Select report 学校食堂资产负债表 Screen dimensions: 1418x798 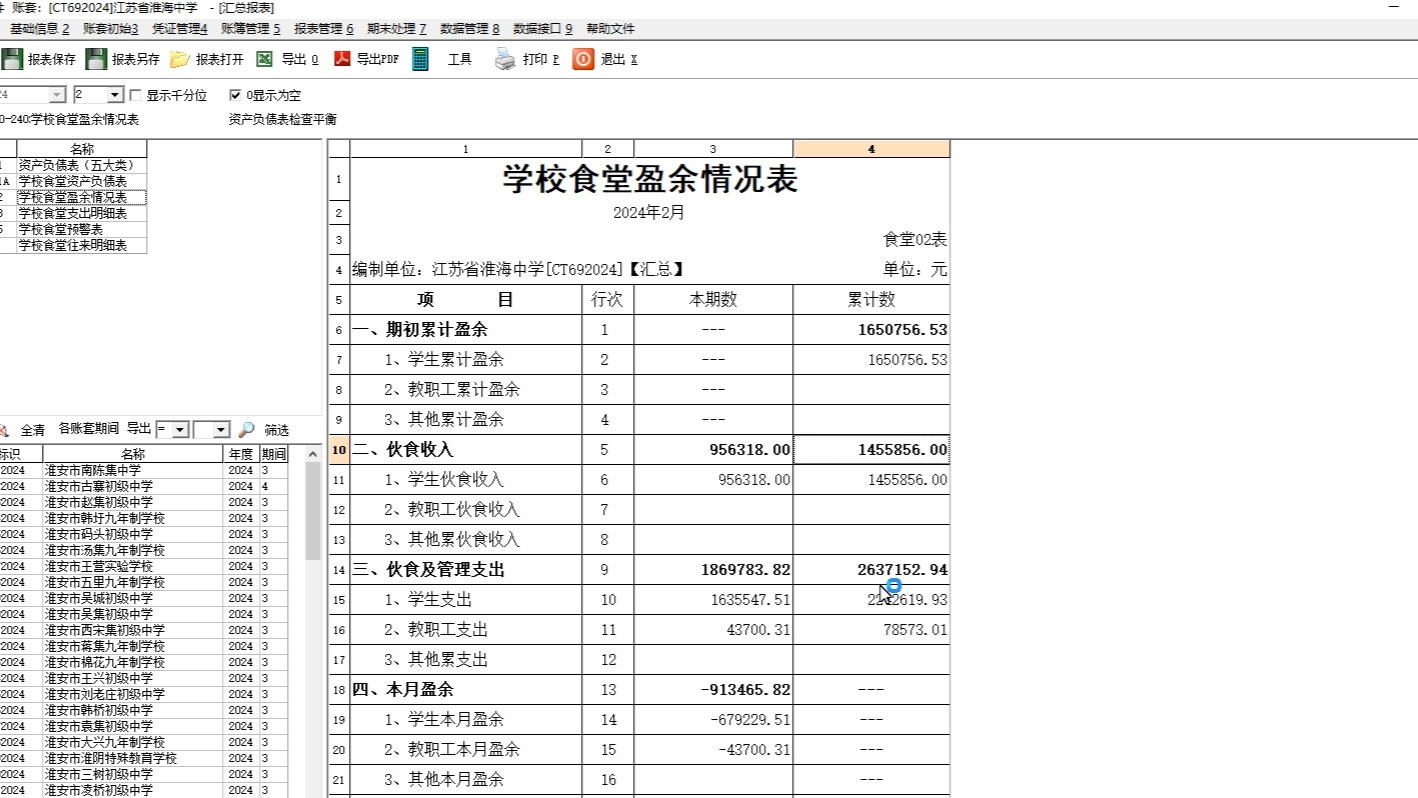82,181
